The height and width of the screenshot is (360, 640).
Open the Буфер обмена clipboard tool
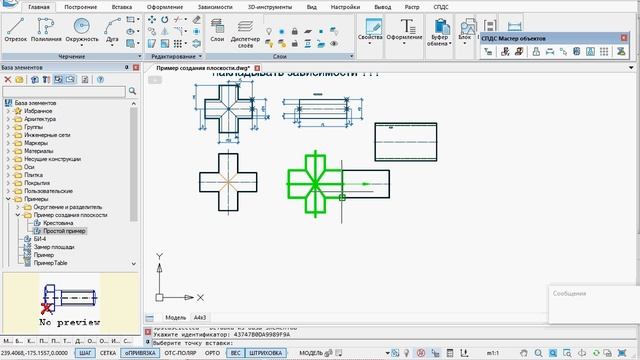(x=440, y=32)
